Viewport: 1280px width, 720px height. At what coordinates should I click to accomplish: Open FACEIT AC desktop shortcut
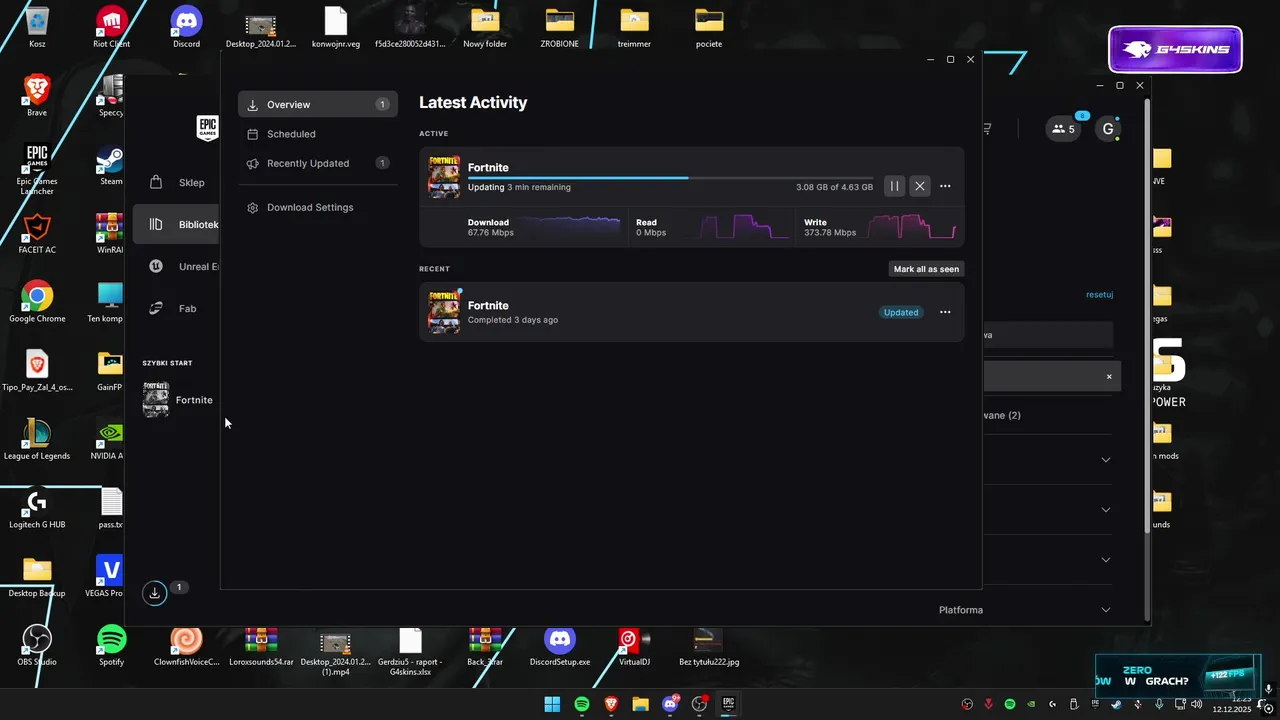coord(37,233)
